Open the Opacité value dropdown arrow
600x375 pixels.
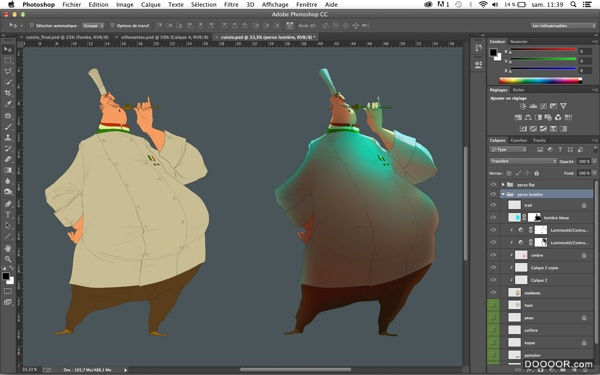[594, 161]
